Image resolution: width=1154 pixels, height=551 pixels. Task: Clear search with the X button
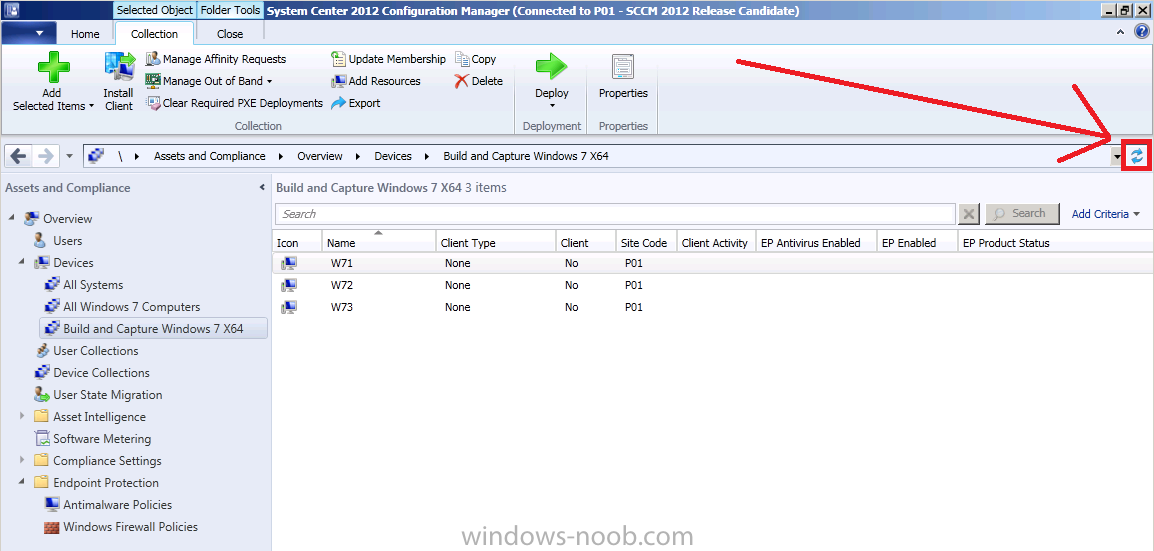point(969,213)
